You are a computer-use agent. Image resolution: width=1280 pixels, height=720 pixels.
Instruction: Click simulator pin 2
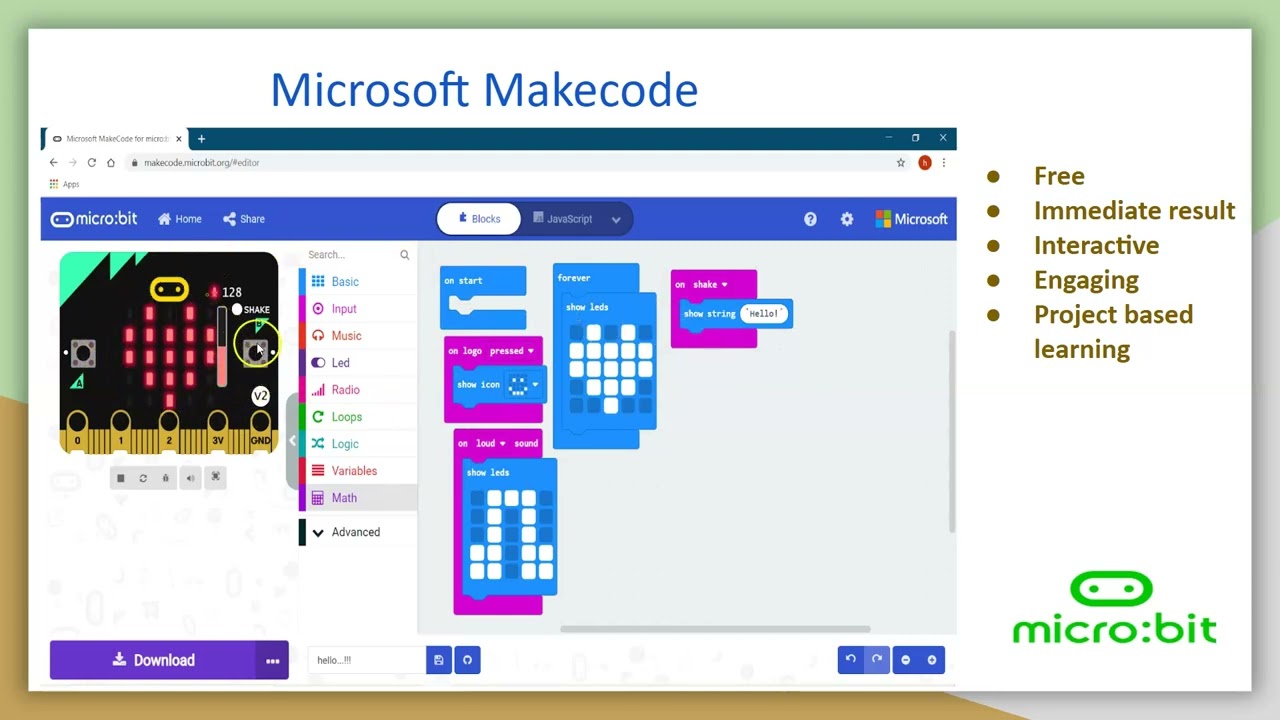169,431
